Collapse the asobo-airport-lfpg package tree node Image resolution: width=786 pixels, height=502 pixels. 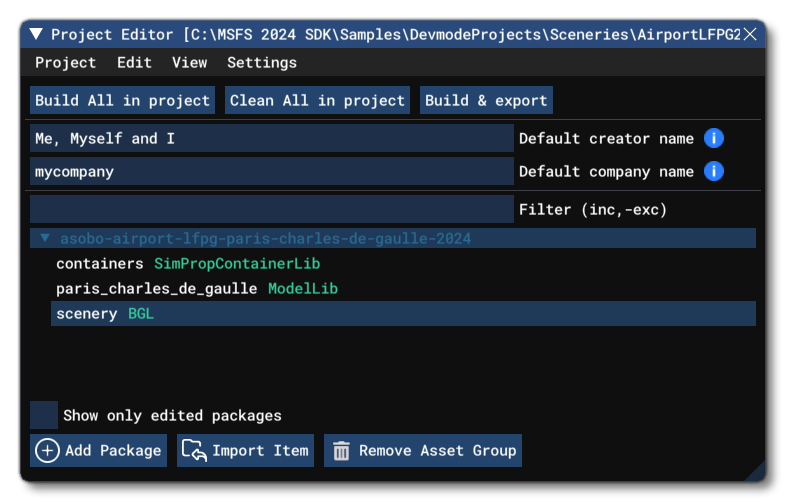45,238
